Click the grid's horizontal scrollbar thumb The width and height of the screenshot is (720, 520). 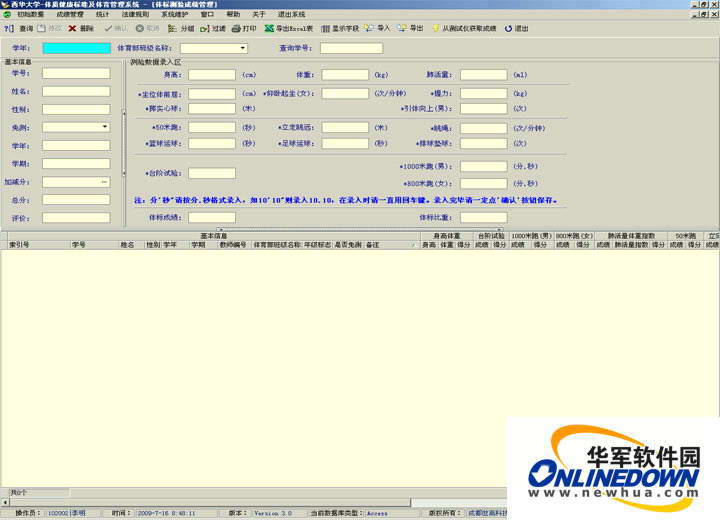[x=210, y=502]
